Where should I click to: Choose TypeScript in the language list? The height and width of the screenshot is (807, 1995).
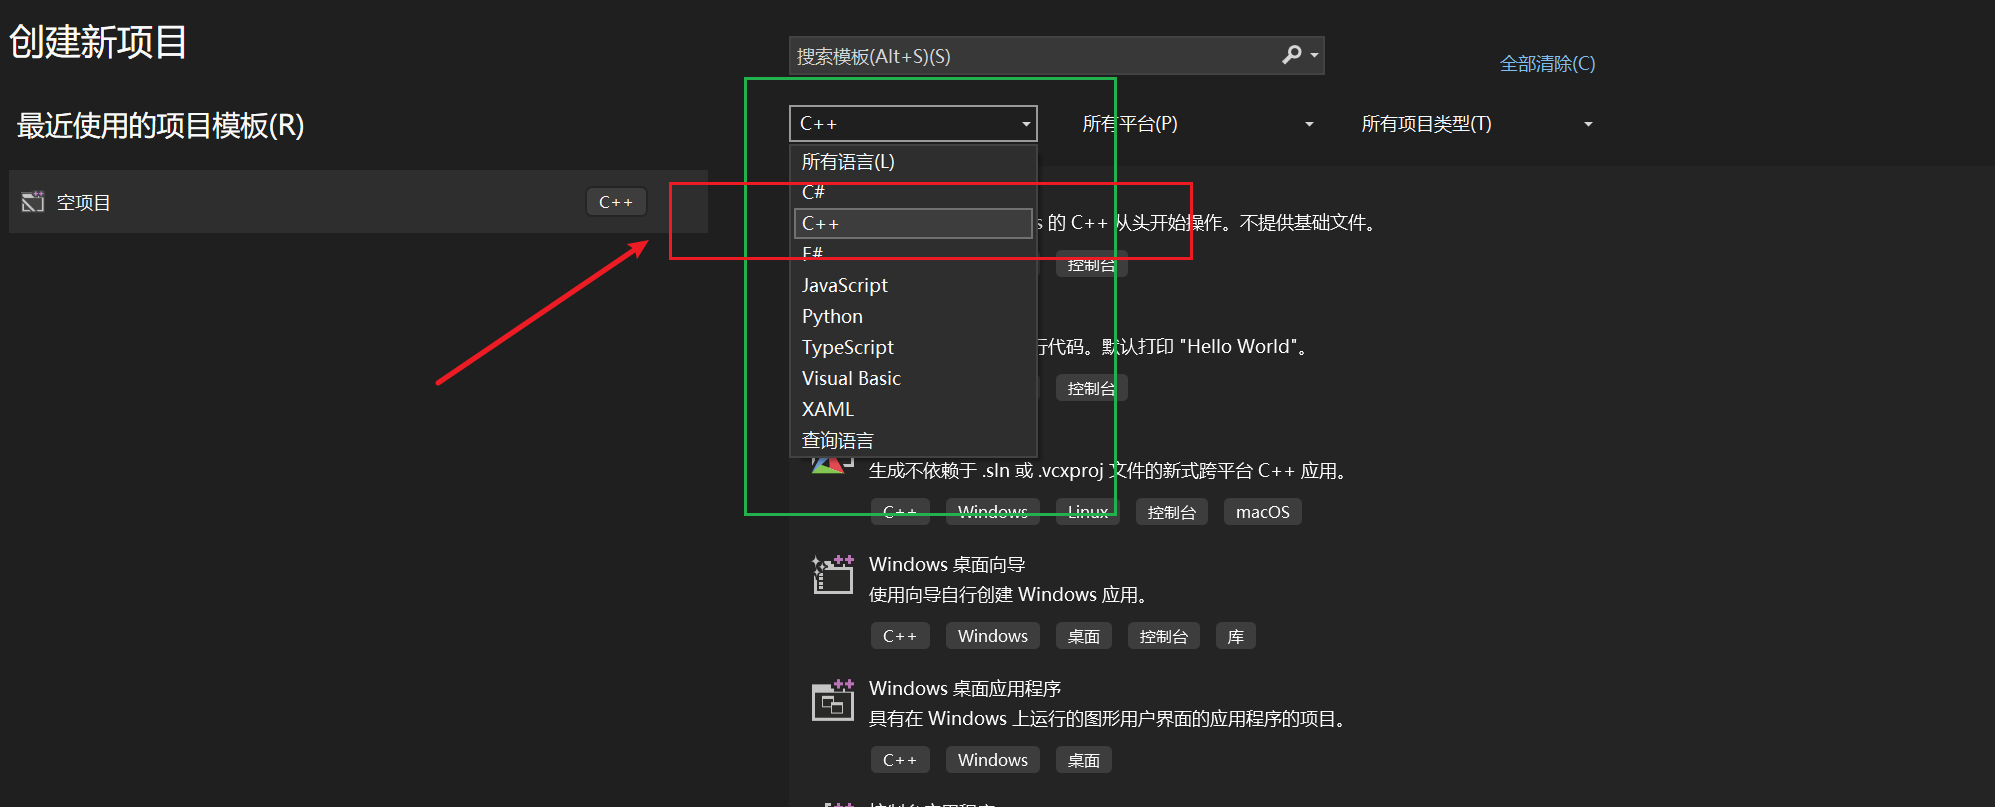[x=913, y=347]
